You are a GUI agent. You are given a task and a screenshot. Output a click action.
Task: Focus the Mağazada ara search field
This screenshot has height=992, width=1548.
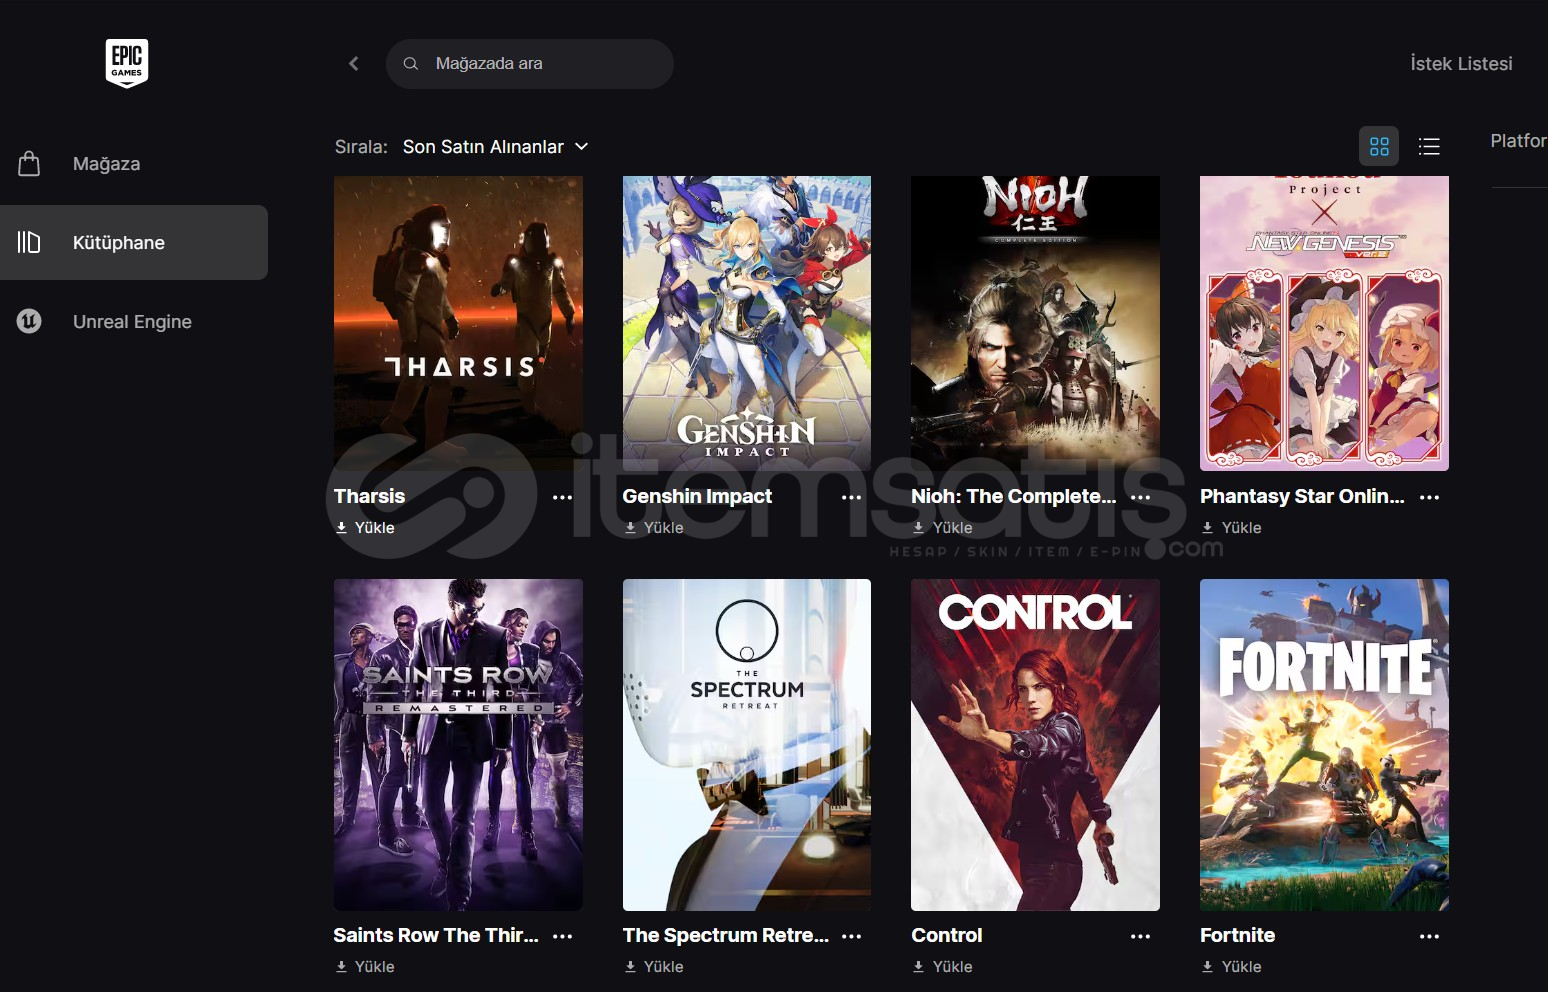(x=530, y=63)
